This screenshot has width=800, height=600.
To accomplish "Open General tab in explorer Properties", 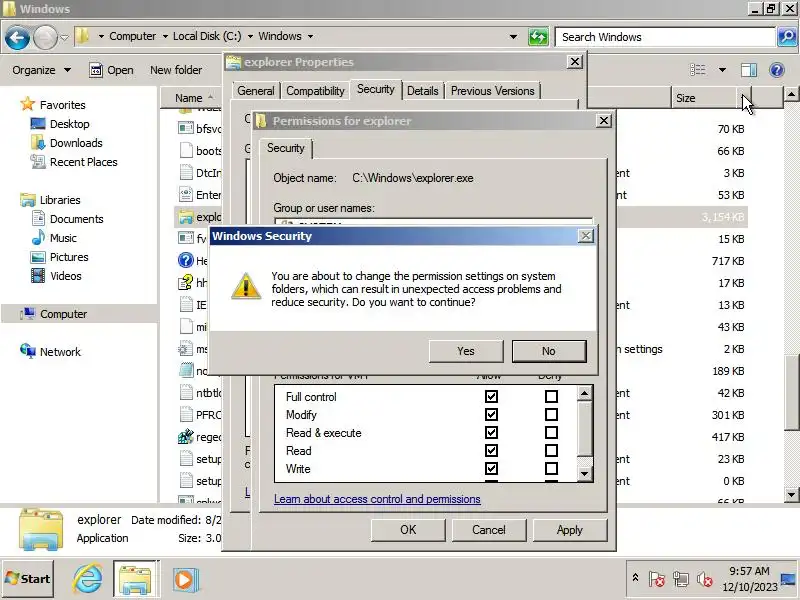I will point(256,91).
